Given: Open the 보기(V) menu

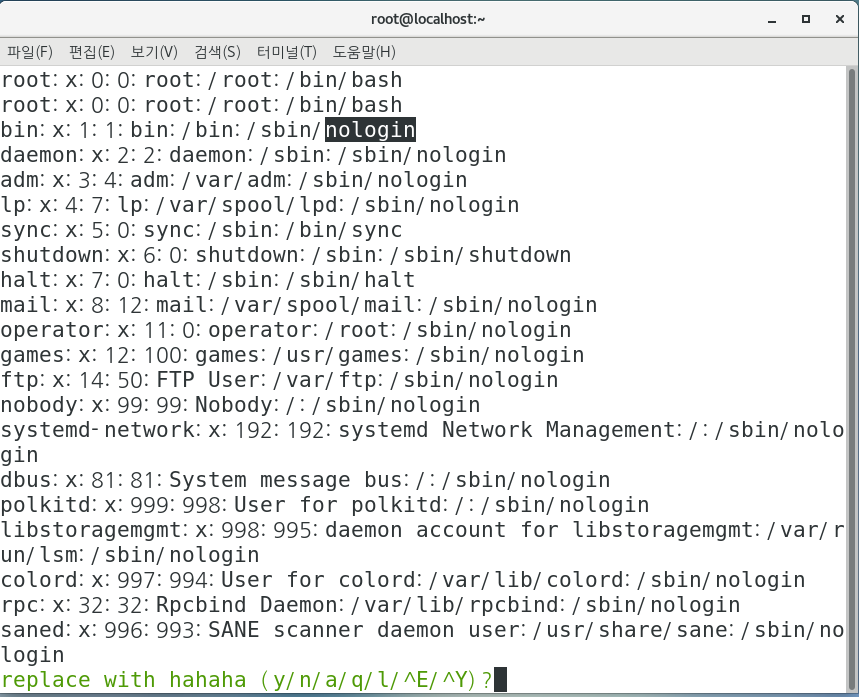Looking at the screenshot, I should click(x=154, y=52).
